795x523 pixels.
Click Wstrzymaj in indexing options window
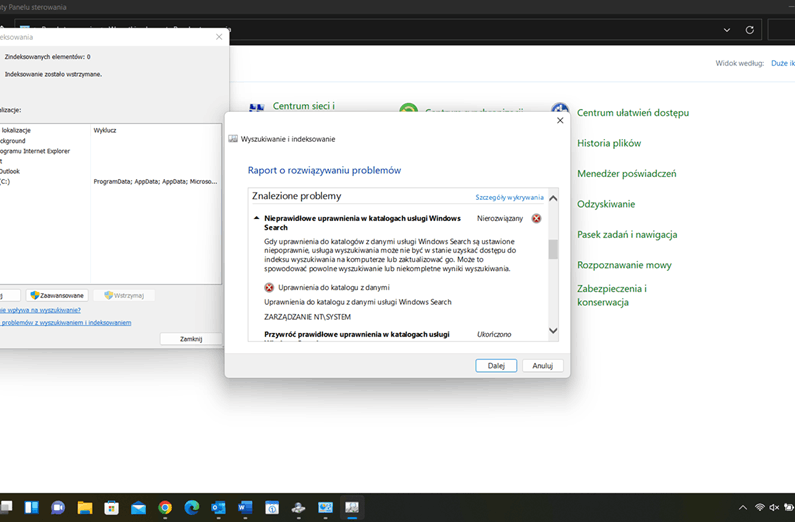124,295
